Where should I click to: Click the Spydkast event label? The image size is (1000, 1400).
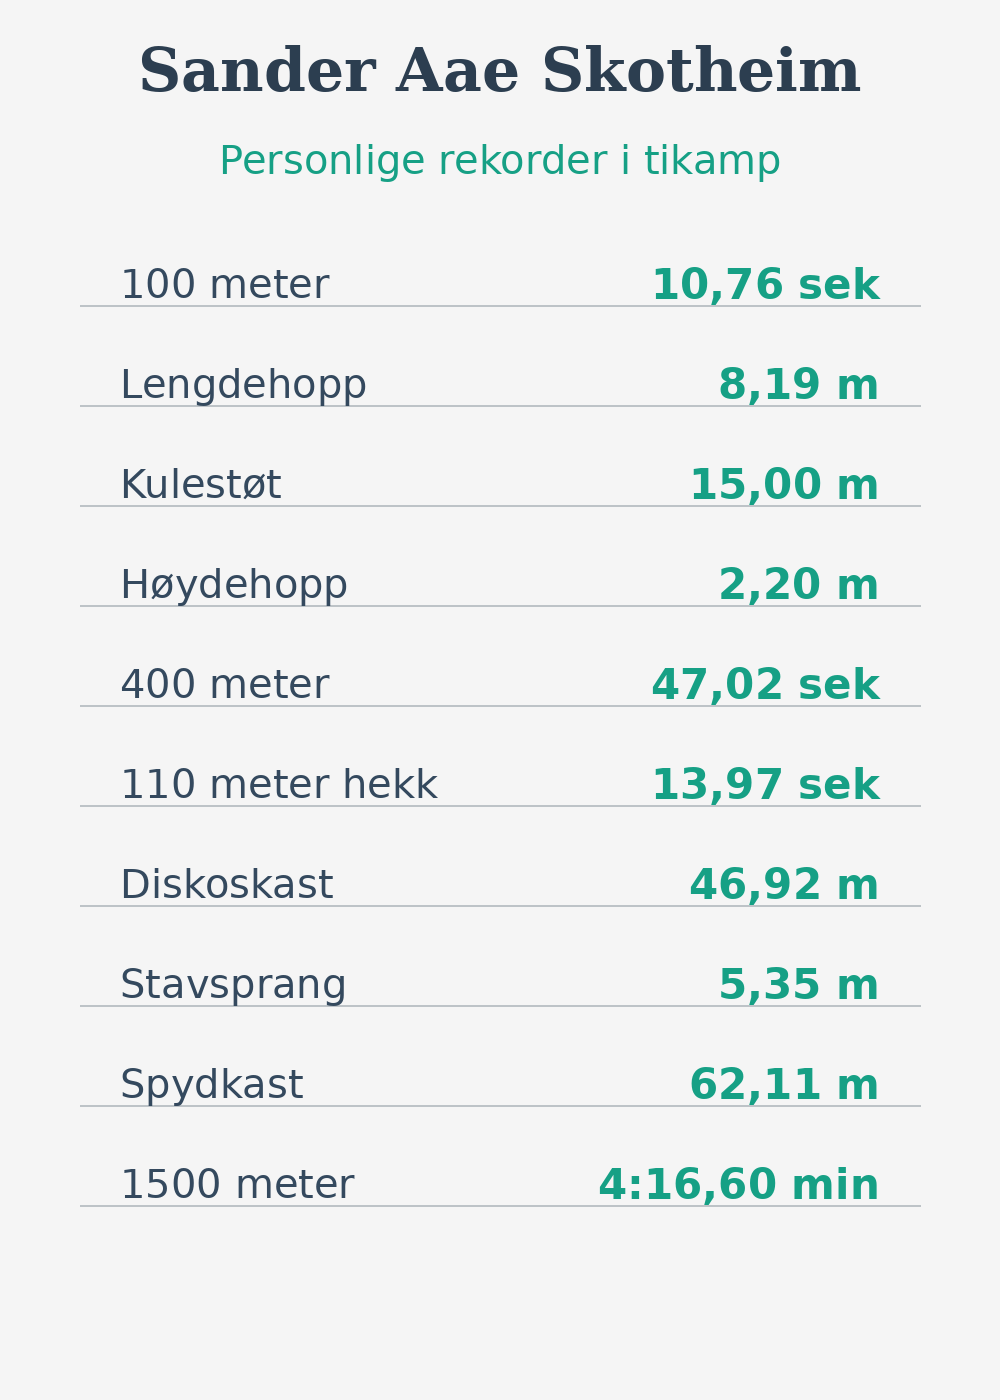pyautogui.click(x=211, y=1086)
